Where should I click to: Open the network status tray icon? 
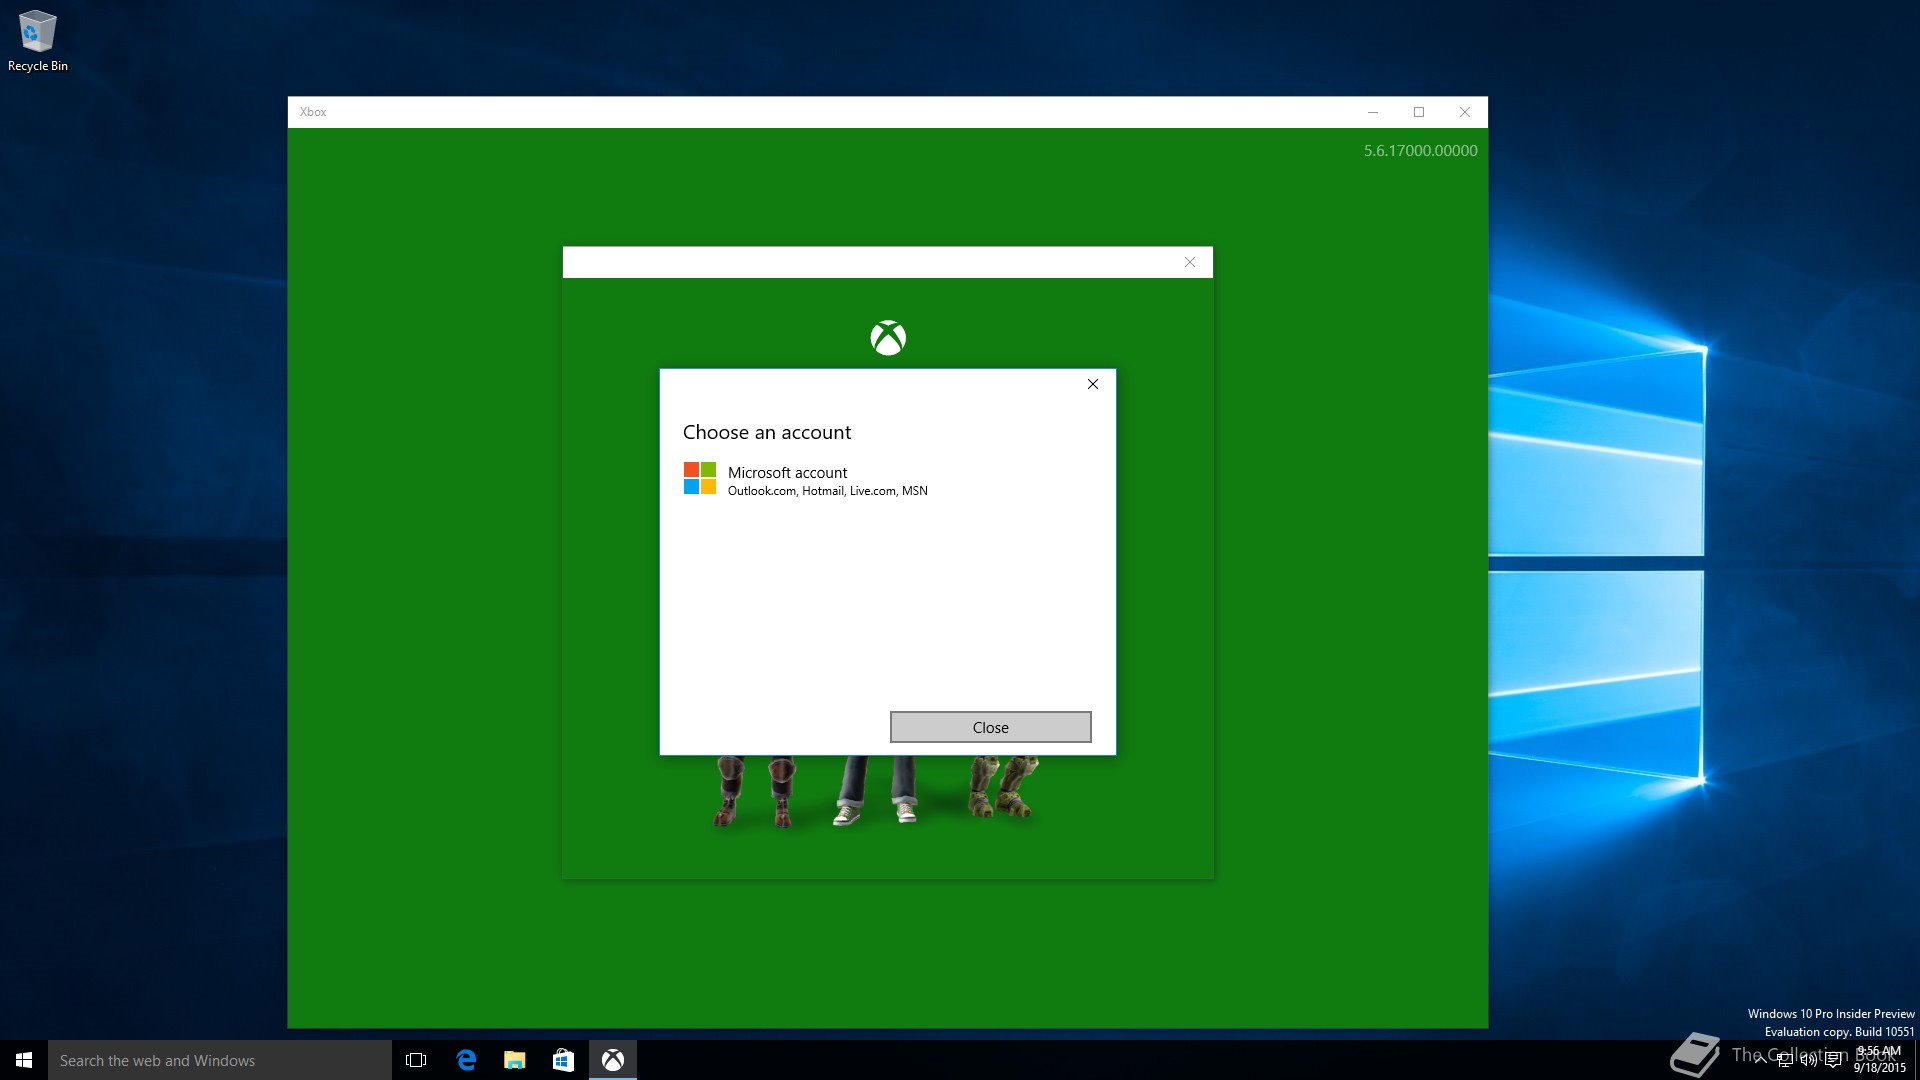pos(1784,1060)
